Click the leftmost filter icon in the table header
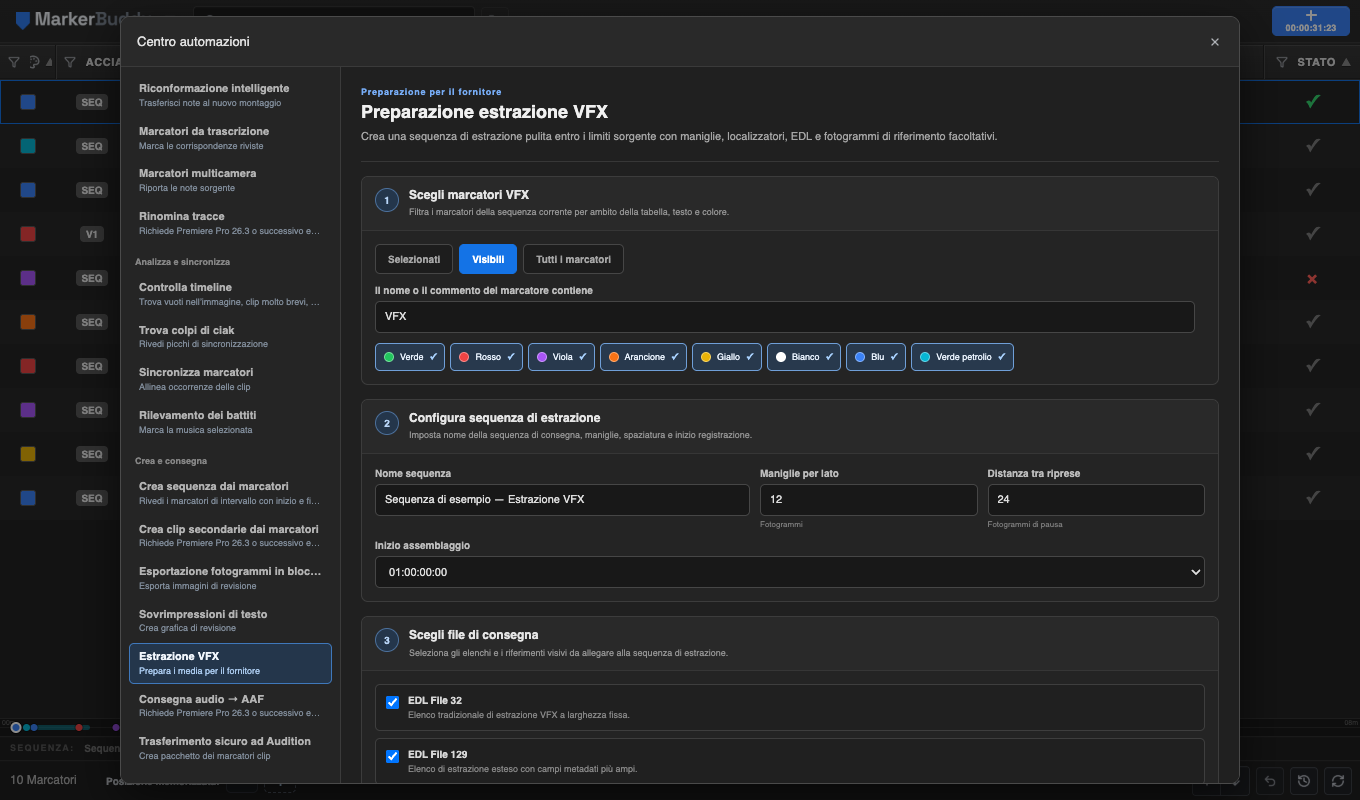The width and height of the screenshot is (1360, 800). (14, 62)
